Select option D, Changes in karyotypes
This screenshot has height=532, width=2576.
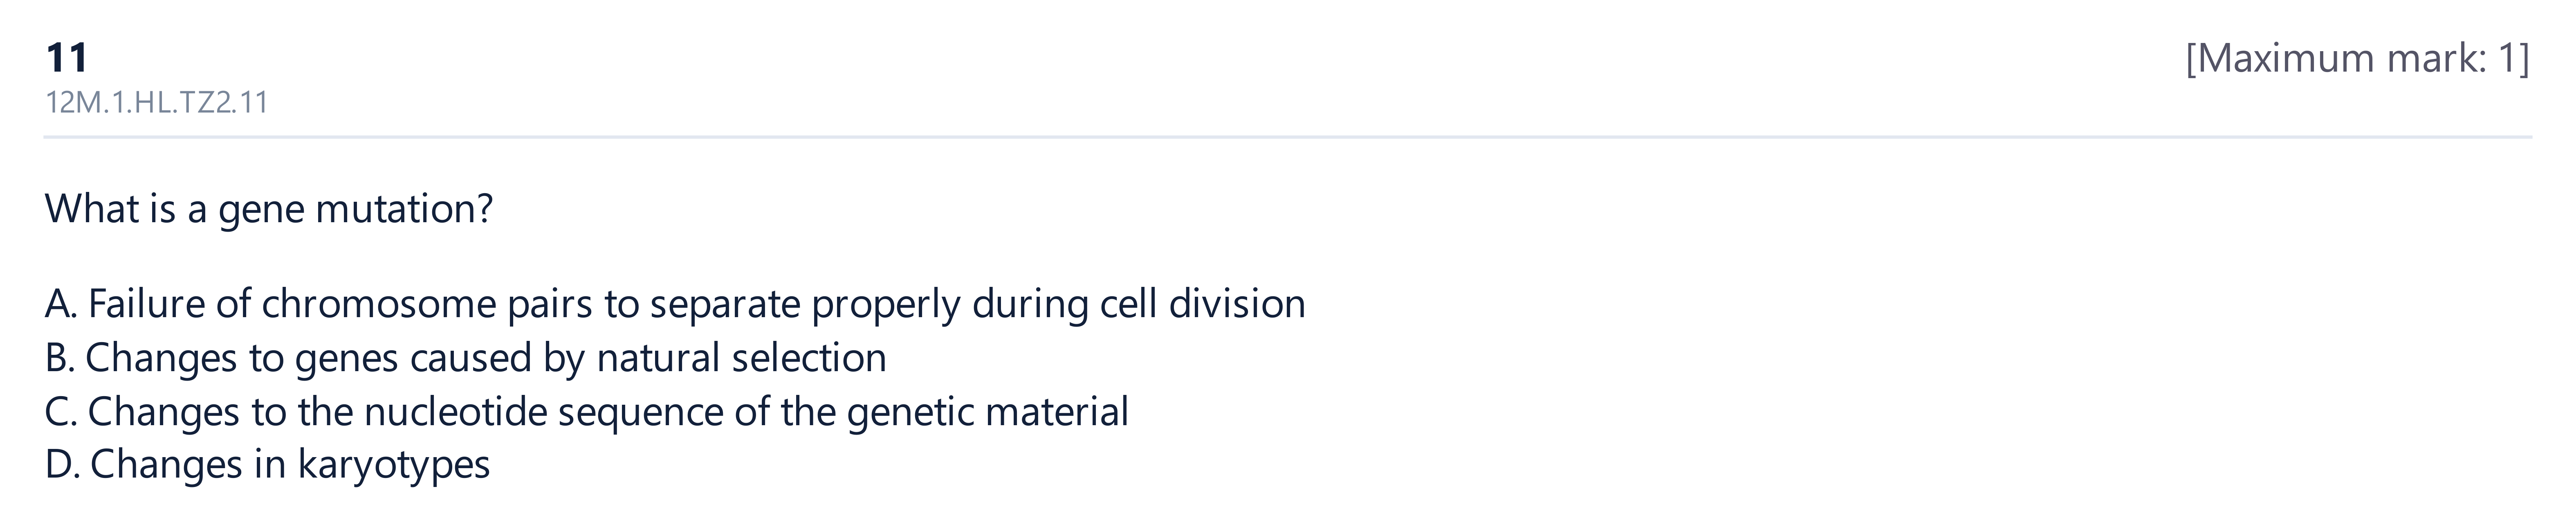[x=268, y=465]
